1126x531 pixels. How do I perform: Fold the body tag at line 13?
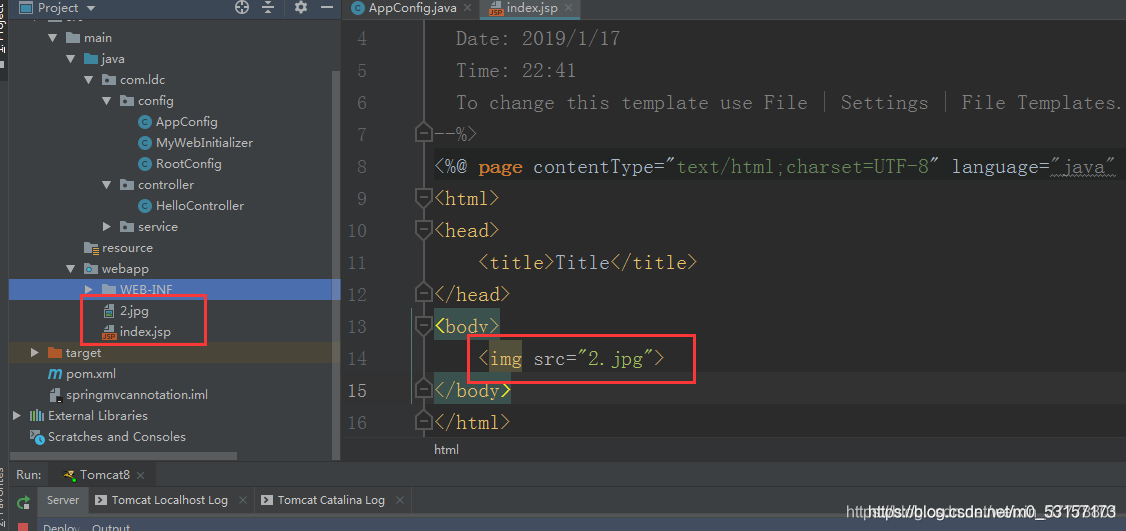[424, 326]
